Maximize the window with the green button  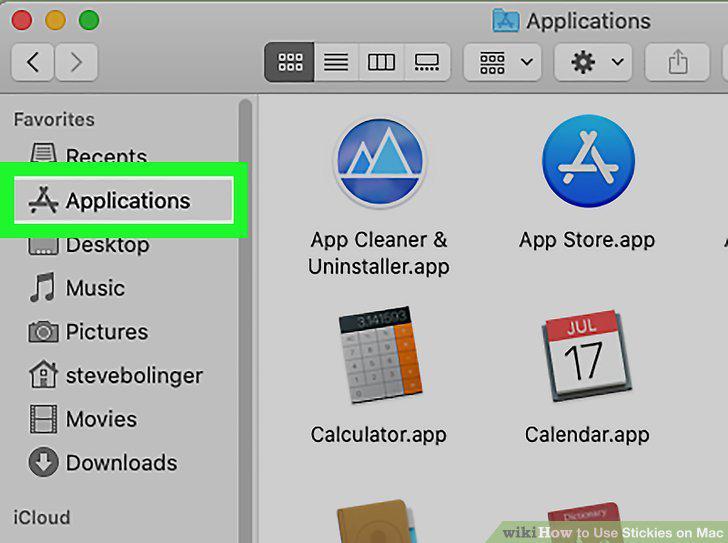coord(89,20)
